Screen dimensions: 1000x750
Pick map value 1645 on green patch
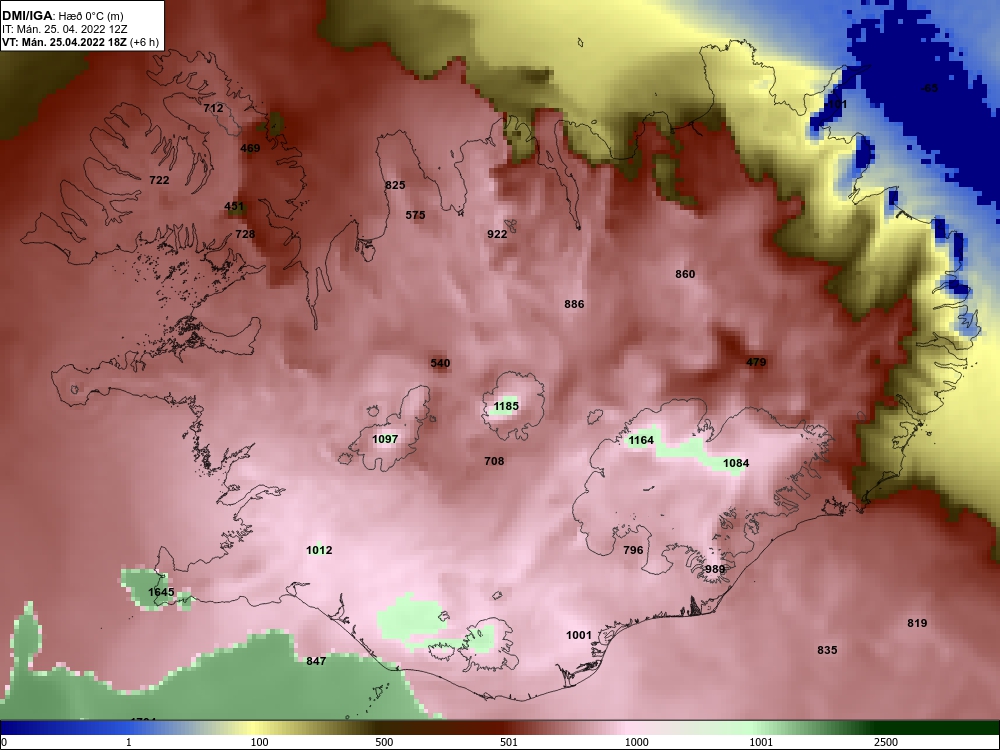(x=161, y=592)
